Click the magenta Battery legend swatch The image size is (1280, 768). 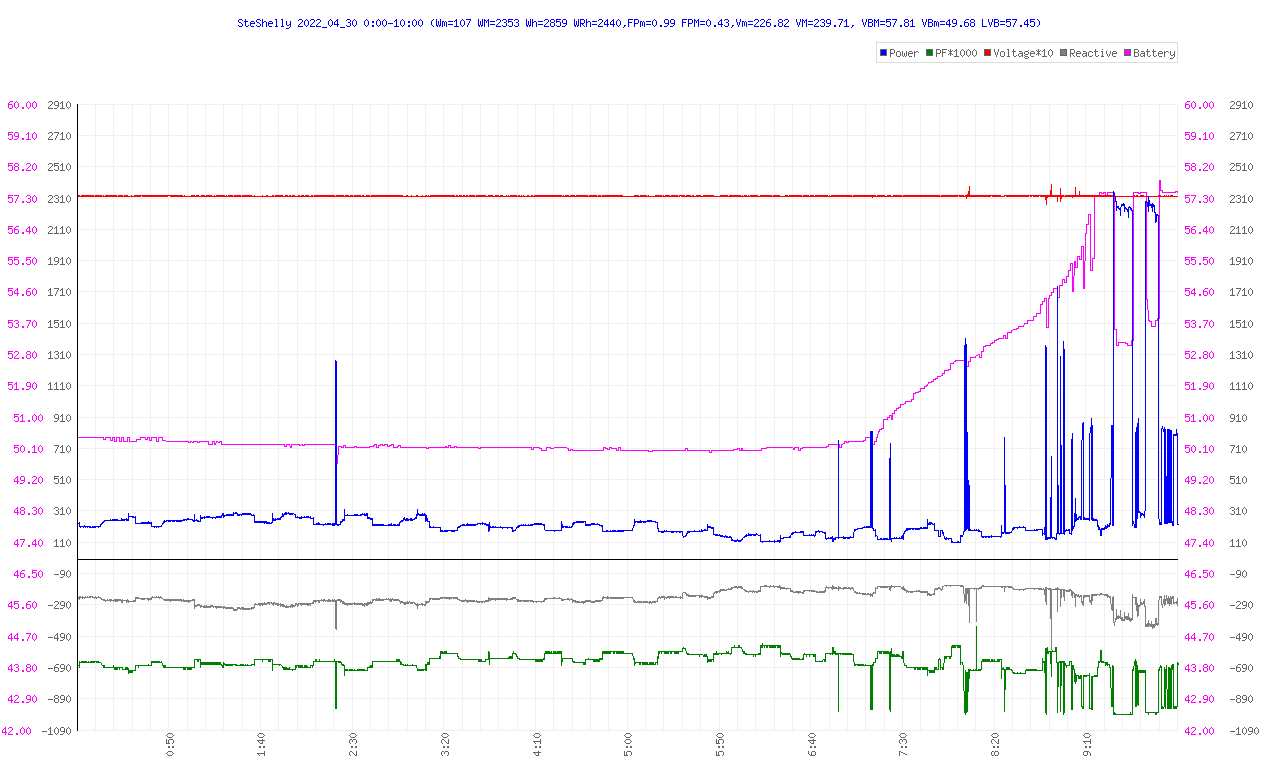(1128, 53)
